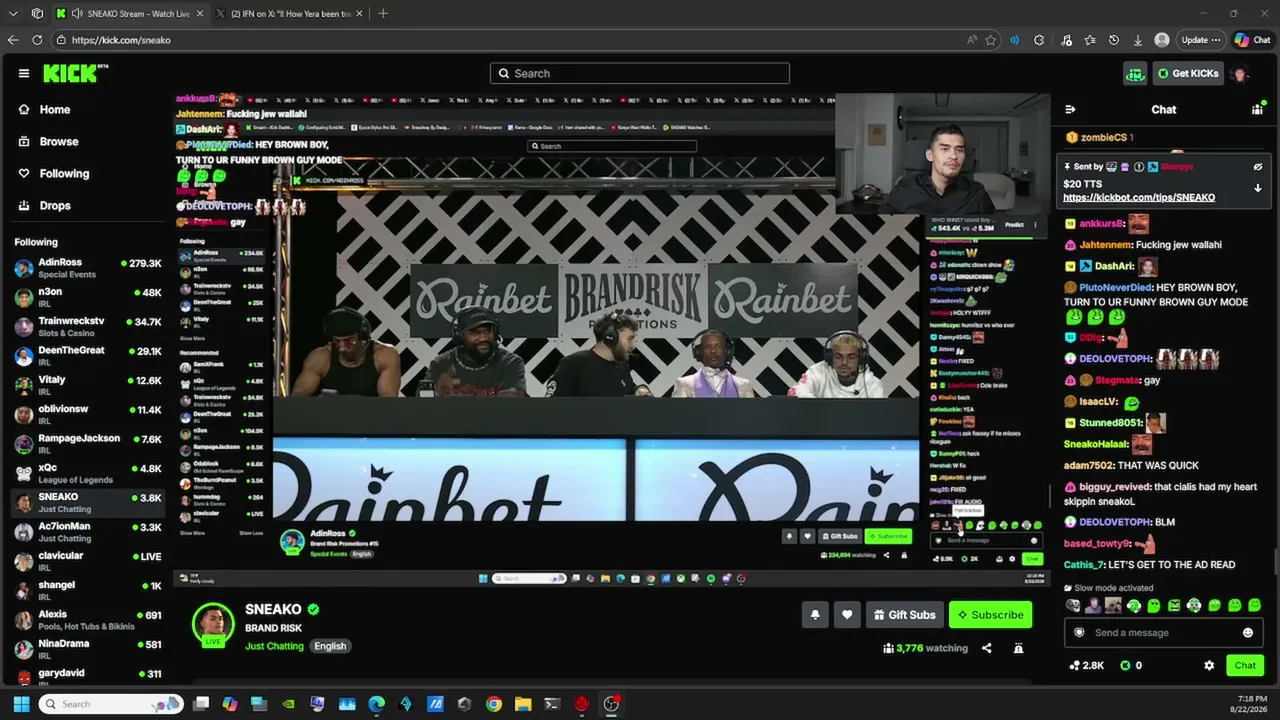The width and height of the screenshot is (1280, 720).
Task: Open the emoji picker in chat
Action: point(1248,633)
